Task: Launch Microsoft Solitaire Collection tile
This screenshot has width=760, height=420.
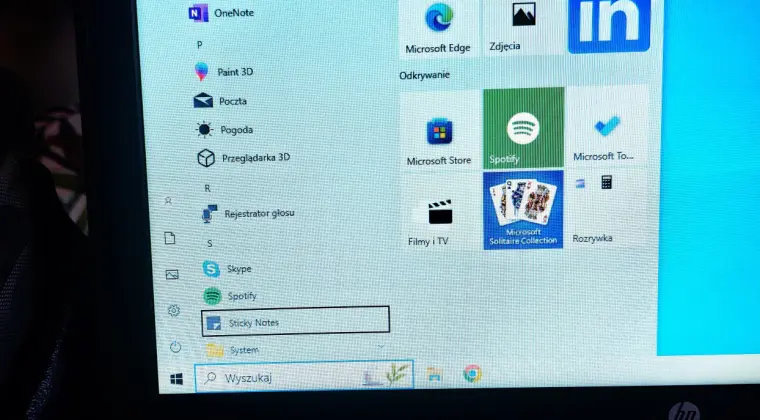Action: coord(523,210)
